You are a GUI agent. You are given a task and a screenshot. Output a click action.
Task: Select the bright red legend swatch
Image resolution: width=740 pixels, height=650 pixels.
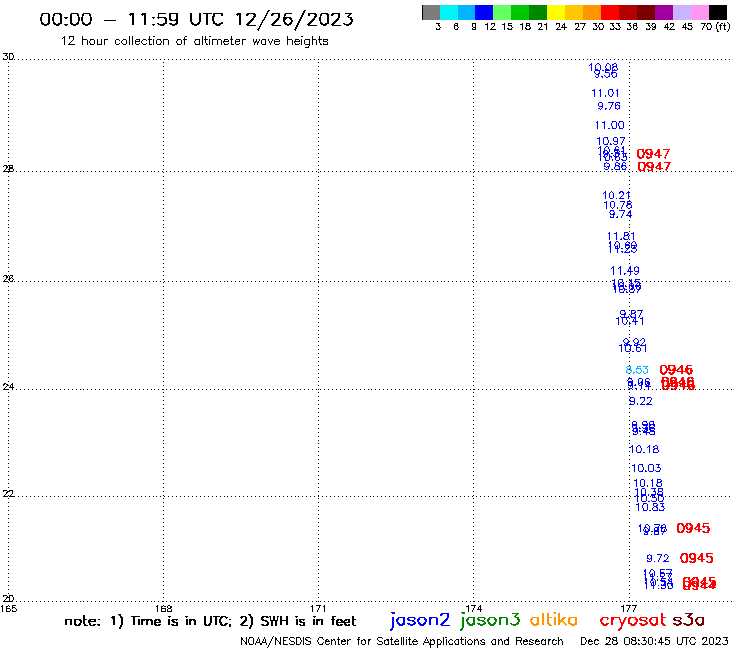[610, 12]
